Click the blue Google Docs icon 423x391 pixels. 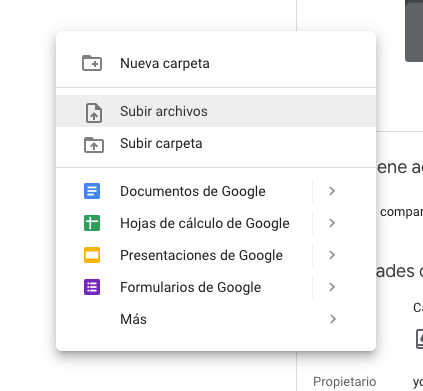pyautogui.click(x=92, y=191)
